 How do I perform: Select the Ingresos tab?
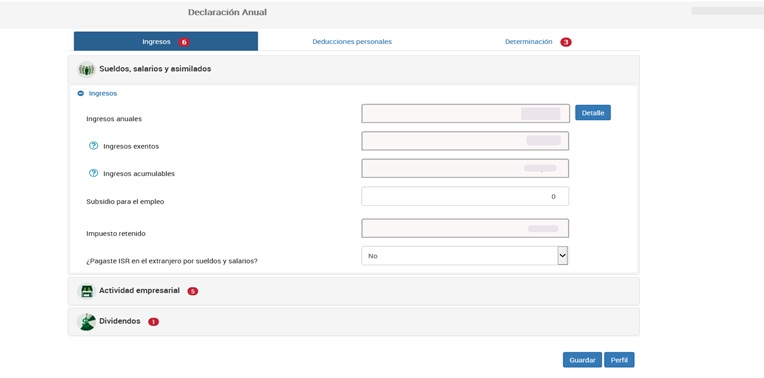[166, 41]
